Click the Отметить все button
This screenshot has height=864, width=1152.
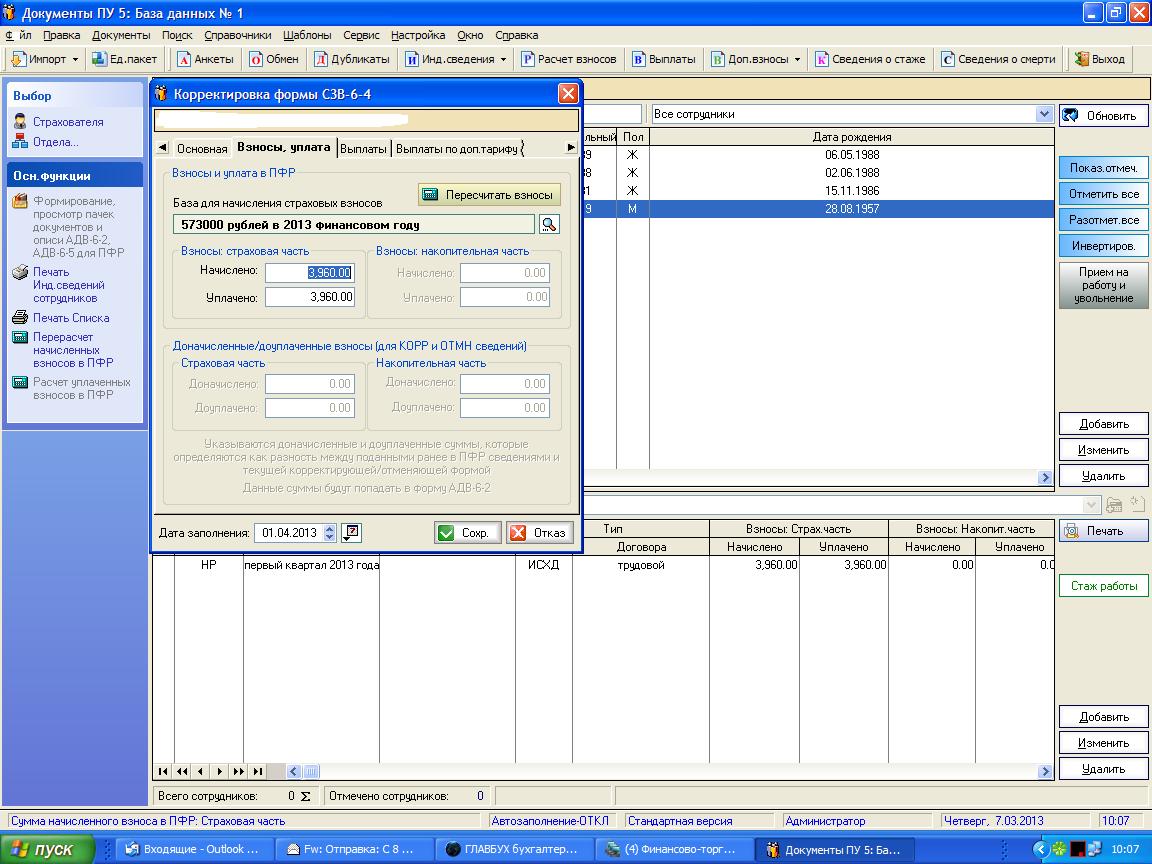(1103, 194)
